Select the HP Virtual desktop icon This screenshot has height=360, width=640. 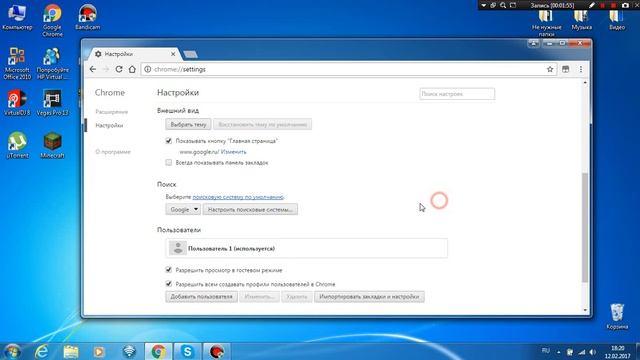(x=52, y=63)
